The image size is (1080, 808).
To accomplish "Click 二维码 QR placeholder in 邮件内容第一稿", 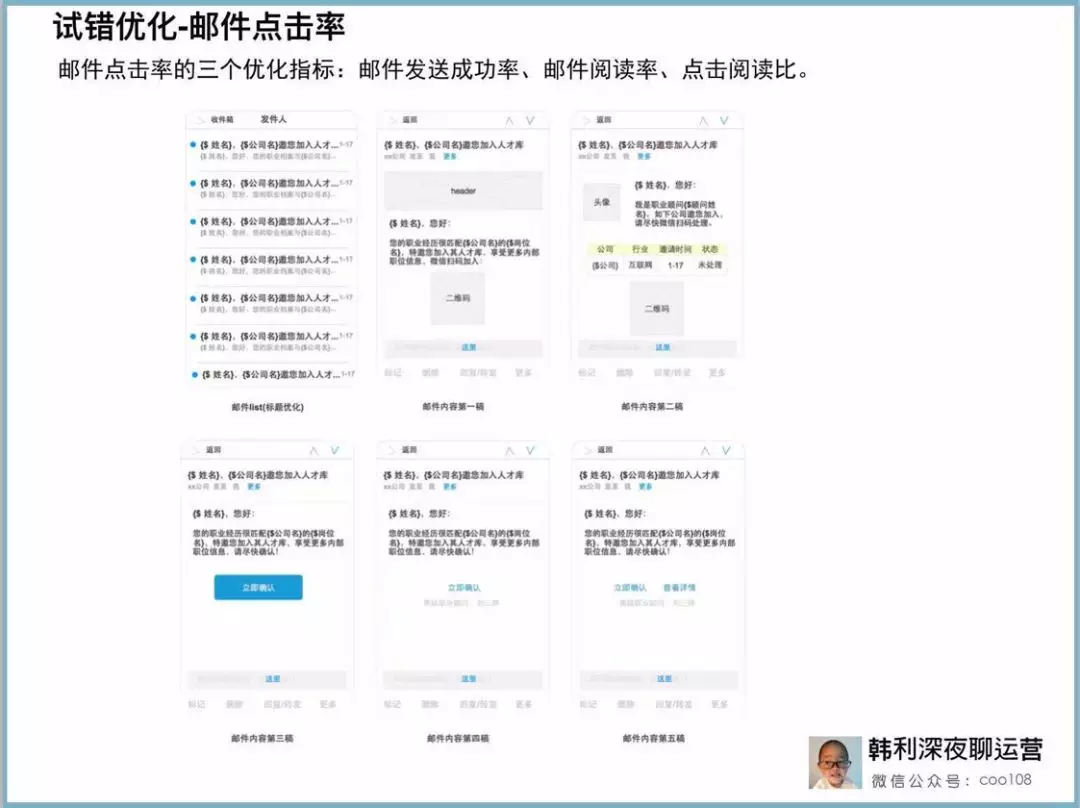I will [457, 298].
